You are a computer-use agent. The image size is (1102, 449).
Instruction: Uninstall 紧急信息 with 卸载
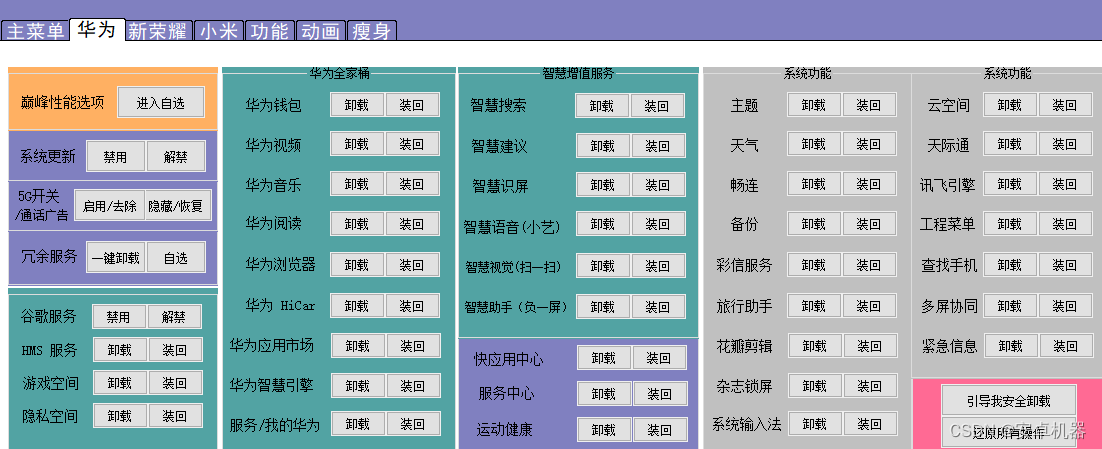[x=1011, y=346]
